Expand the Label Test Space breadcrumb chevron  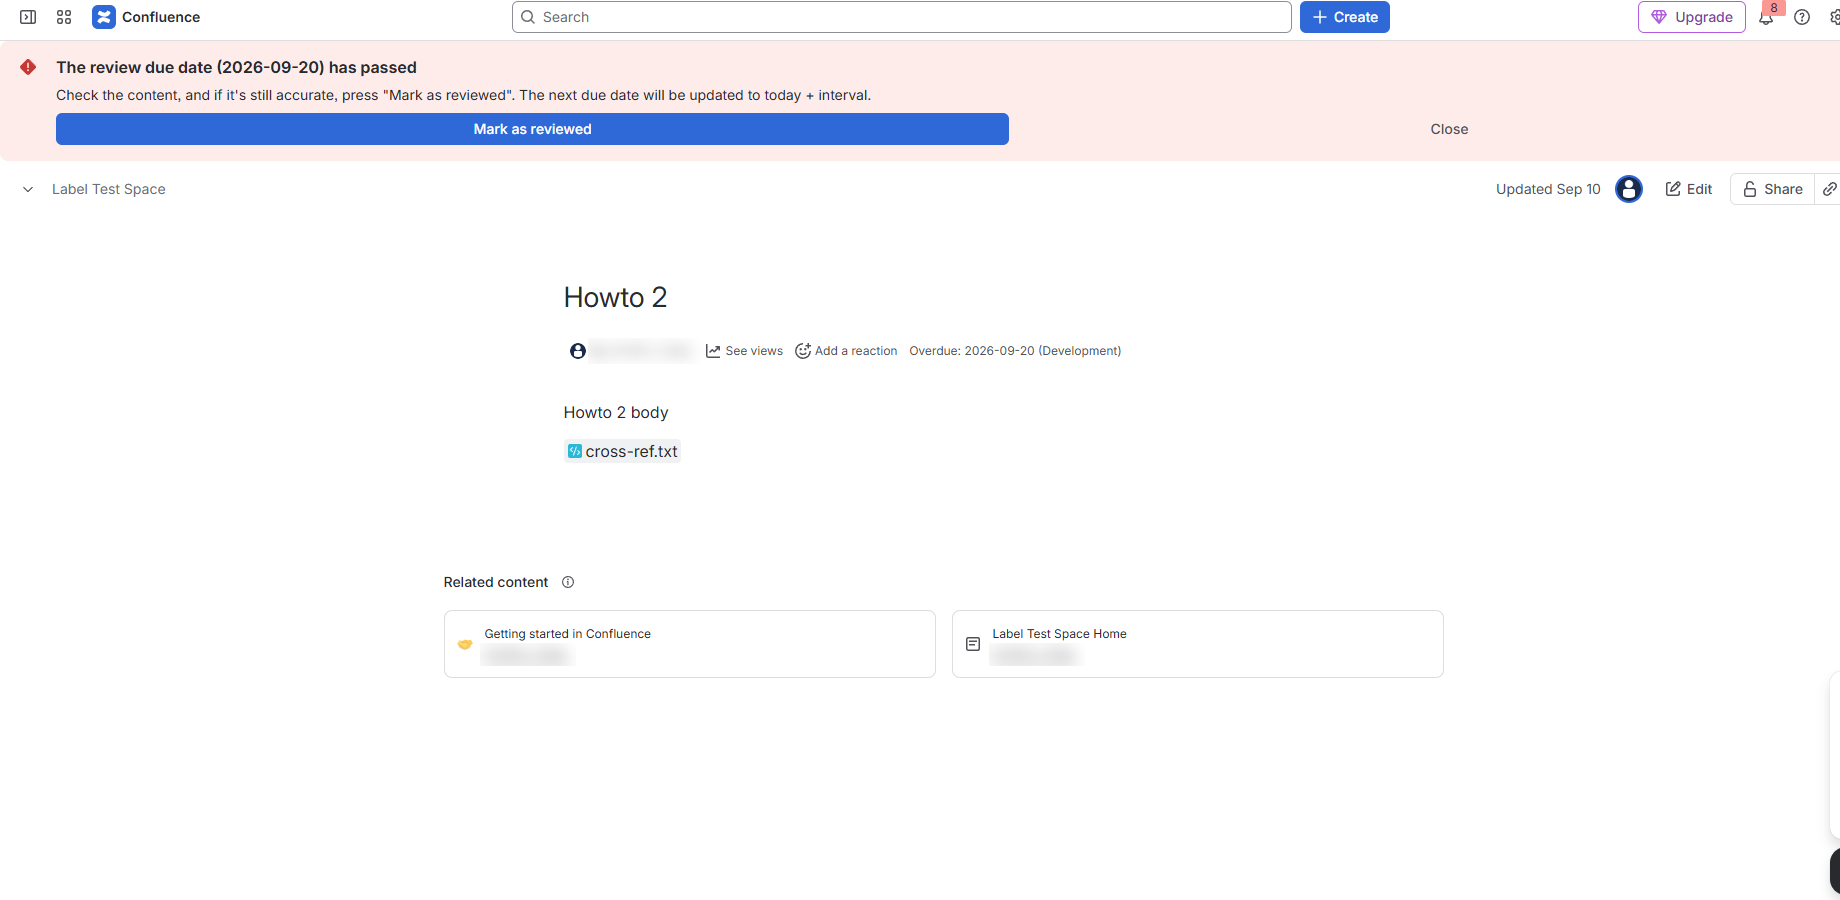28,189
